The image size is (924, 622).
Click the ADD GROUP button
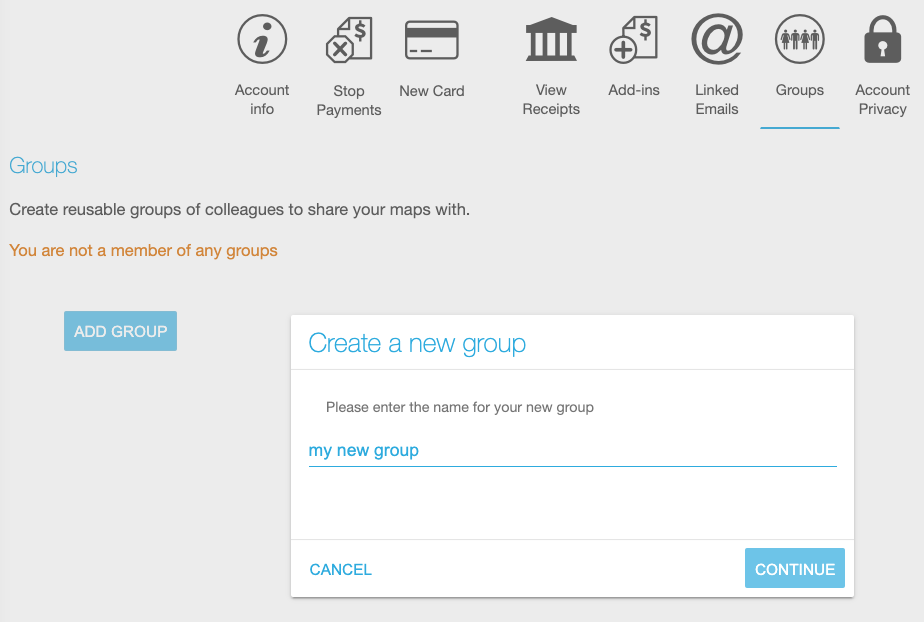tap(120, 331)
